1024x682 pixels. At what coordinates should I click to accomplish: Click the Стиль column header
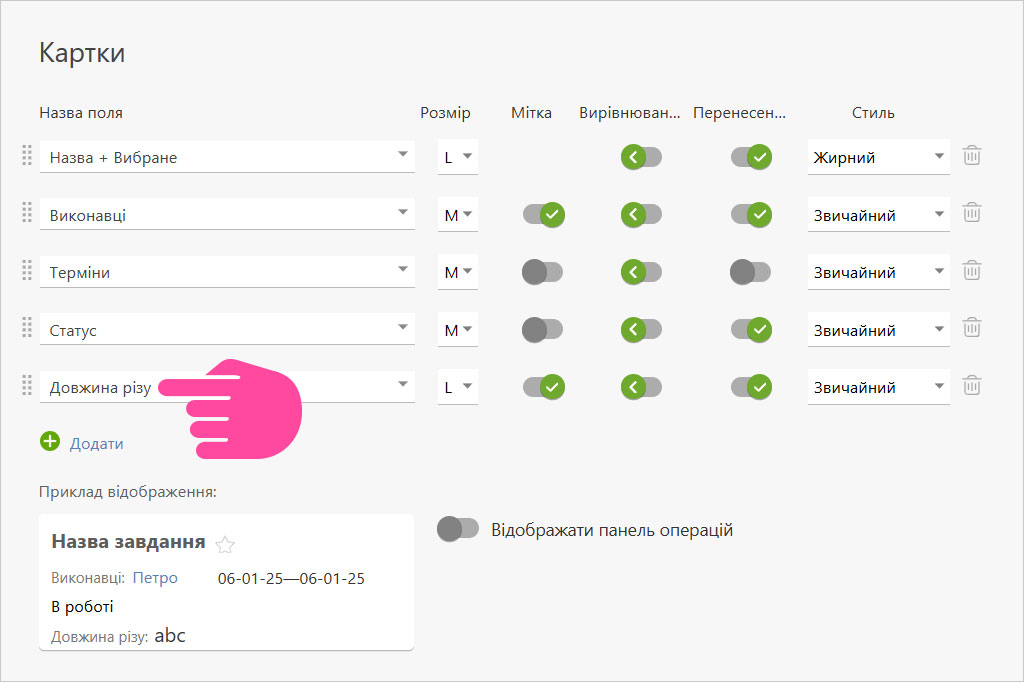tap(872, 113)
